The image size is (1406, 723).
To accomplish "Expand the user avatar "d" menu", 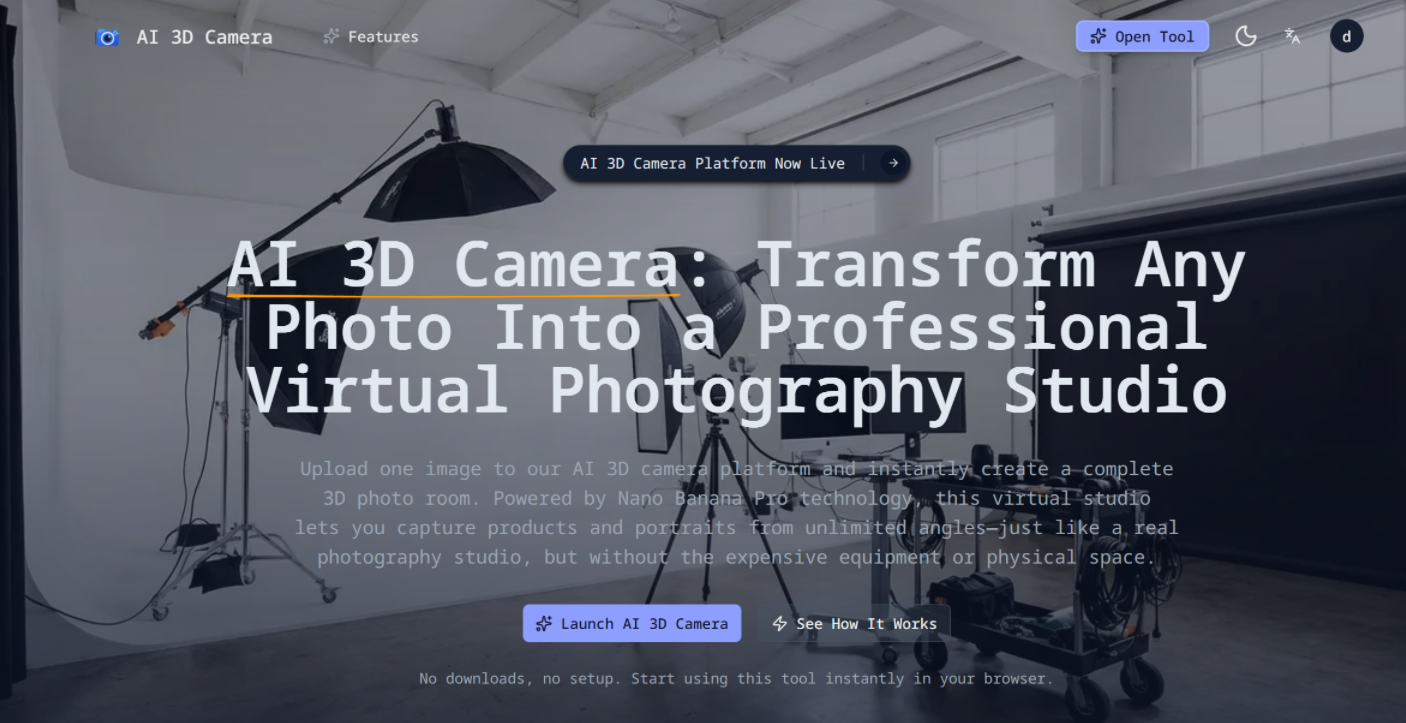I will click(x=1346, y=37).
